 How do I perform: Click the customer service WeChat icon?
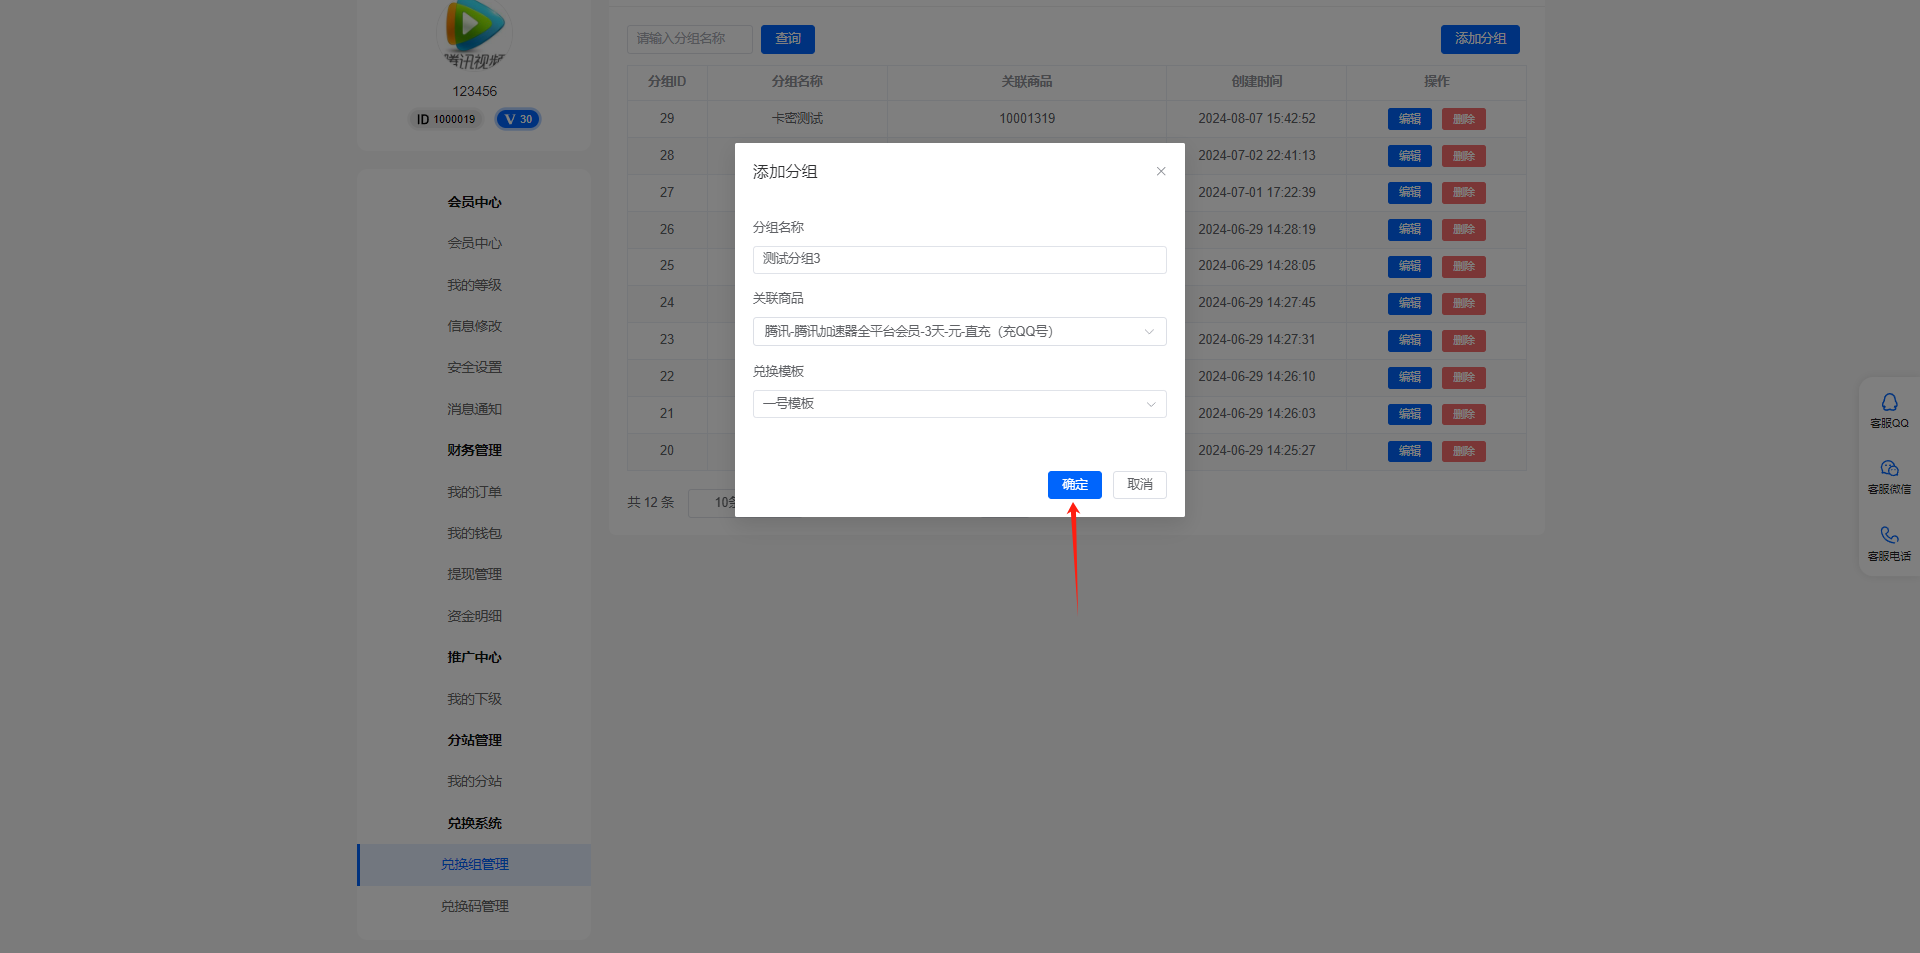pyautogui.click(x=1889, y=468)
